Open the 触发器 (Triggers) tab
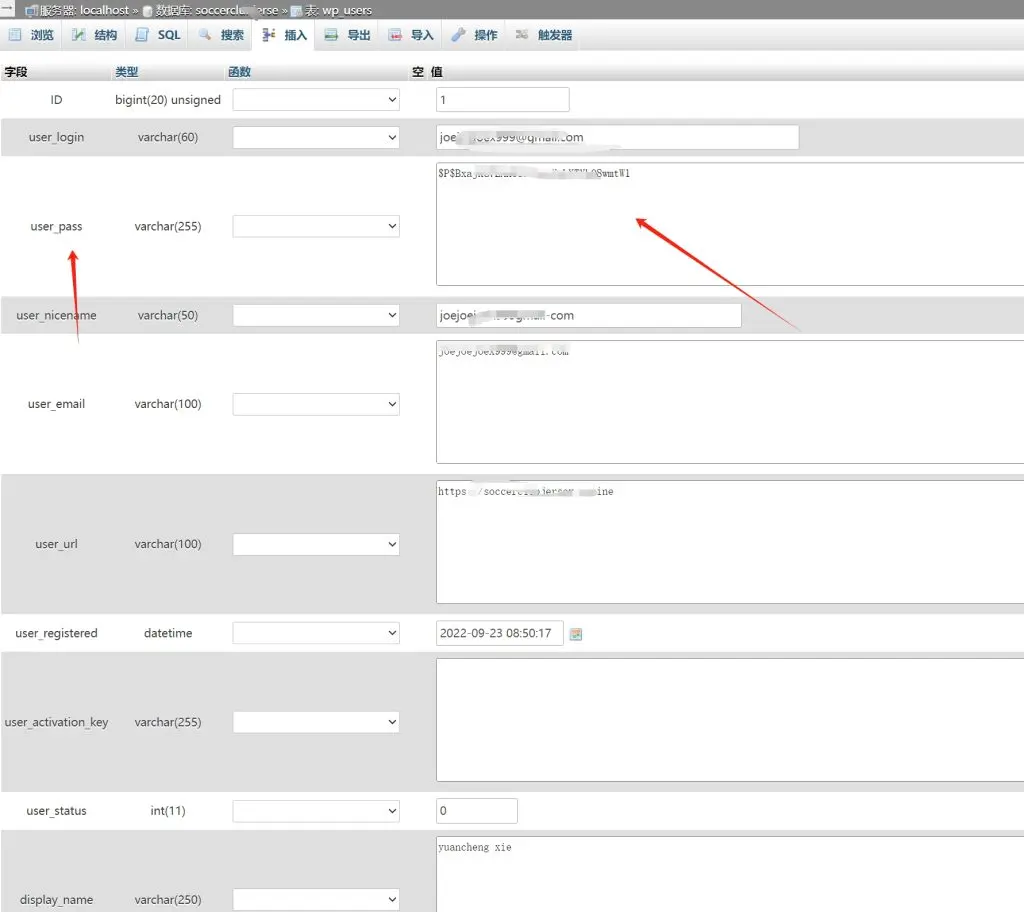Image resolution: width=1024 pixels, height=912 pixels. pos(545,35)
